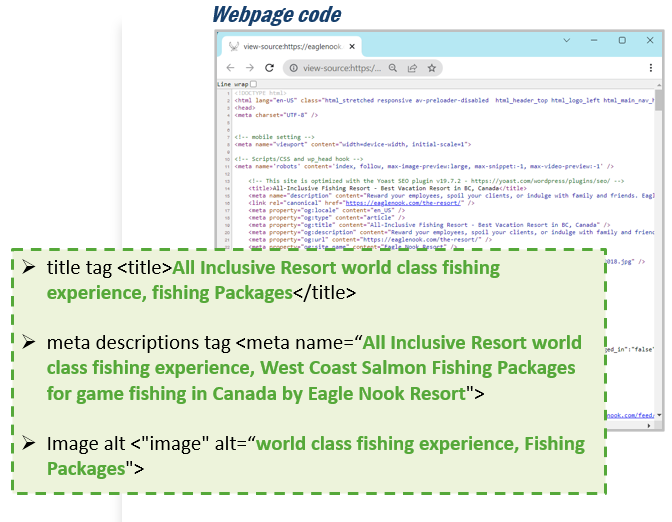The height and width of the screenshot is (522, 672).
Task: Click the vertical scrollbar thumb
Action: [659, 99]
